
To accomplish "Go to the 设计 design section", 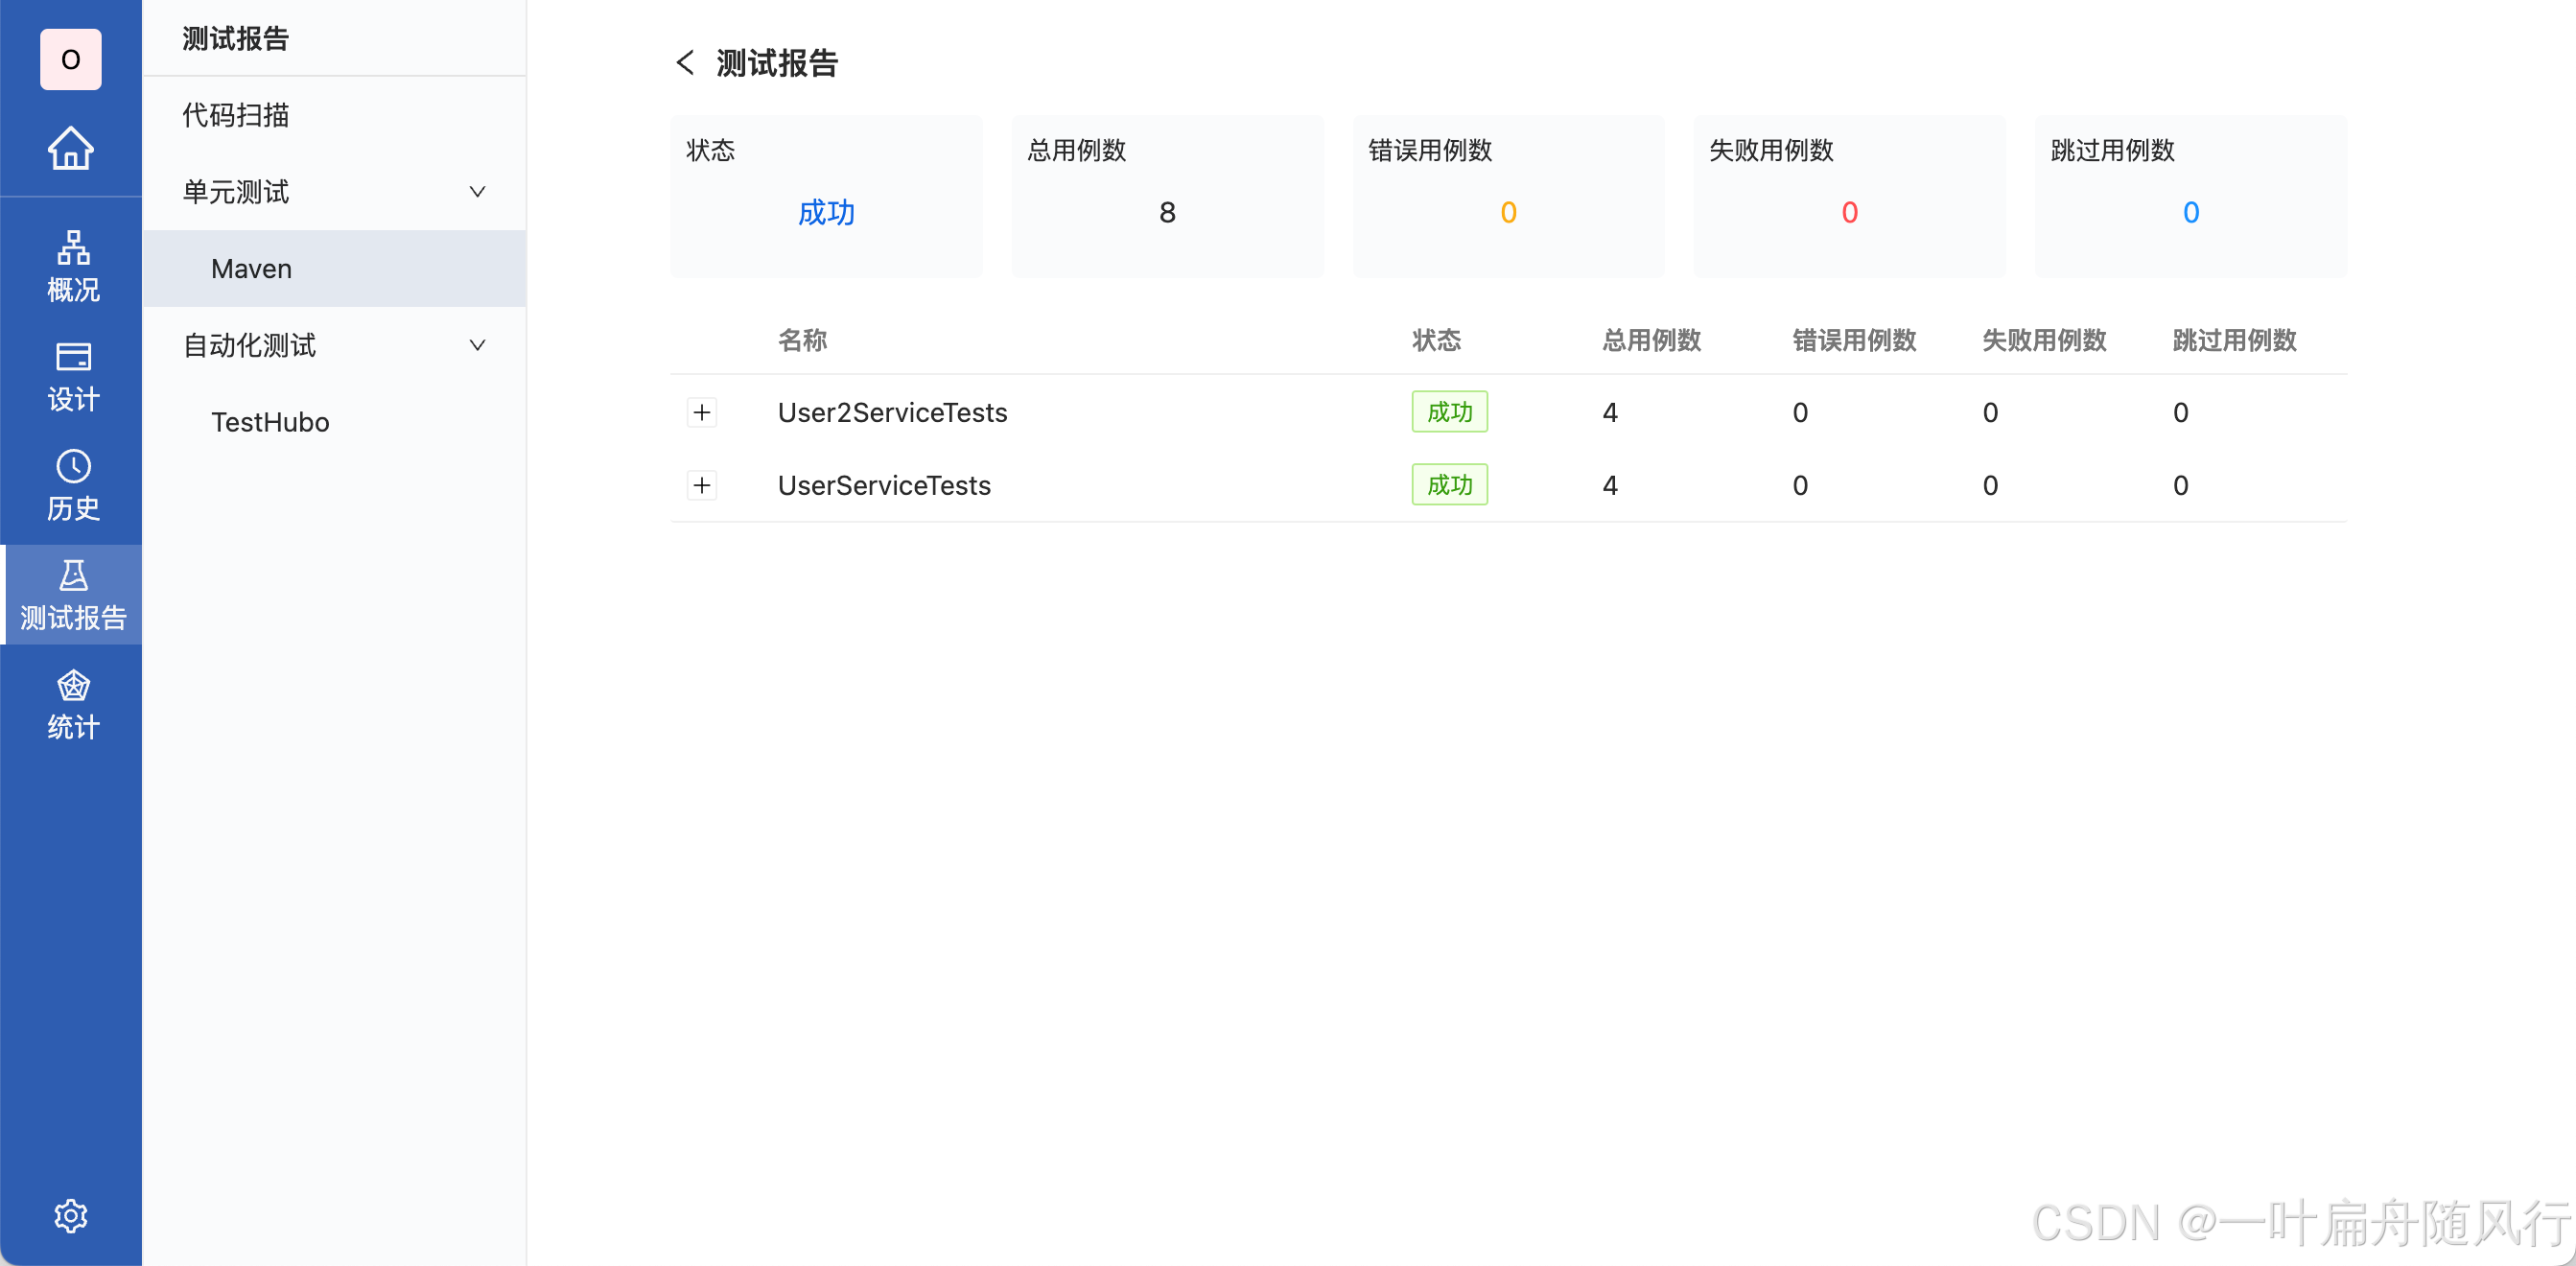I will (x=73, y=377).
